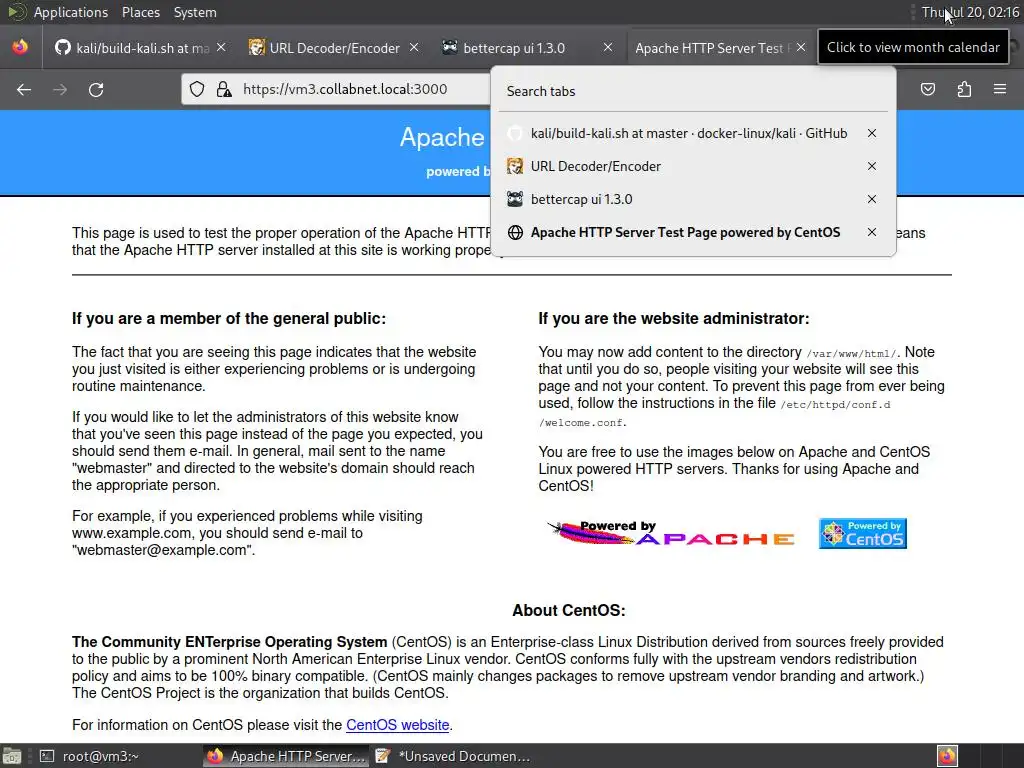1024x768 pixels.
Task: Close the bettercap ui tab in tab strip
Action: 607,48
